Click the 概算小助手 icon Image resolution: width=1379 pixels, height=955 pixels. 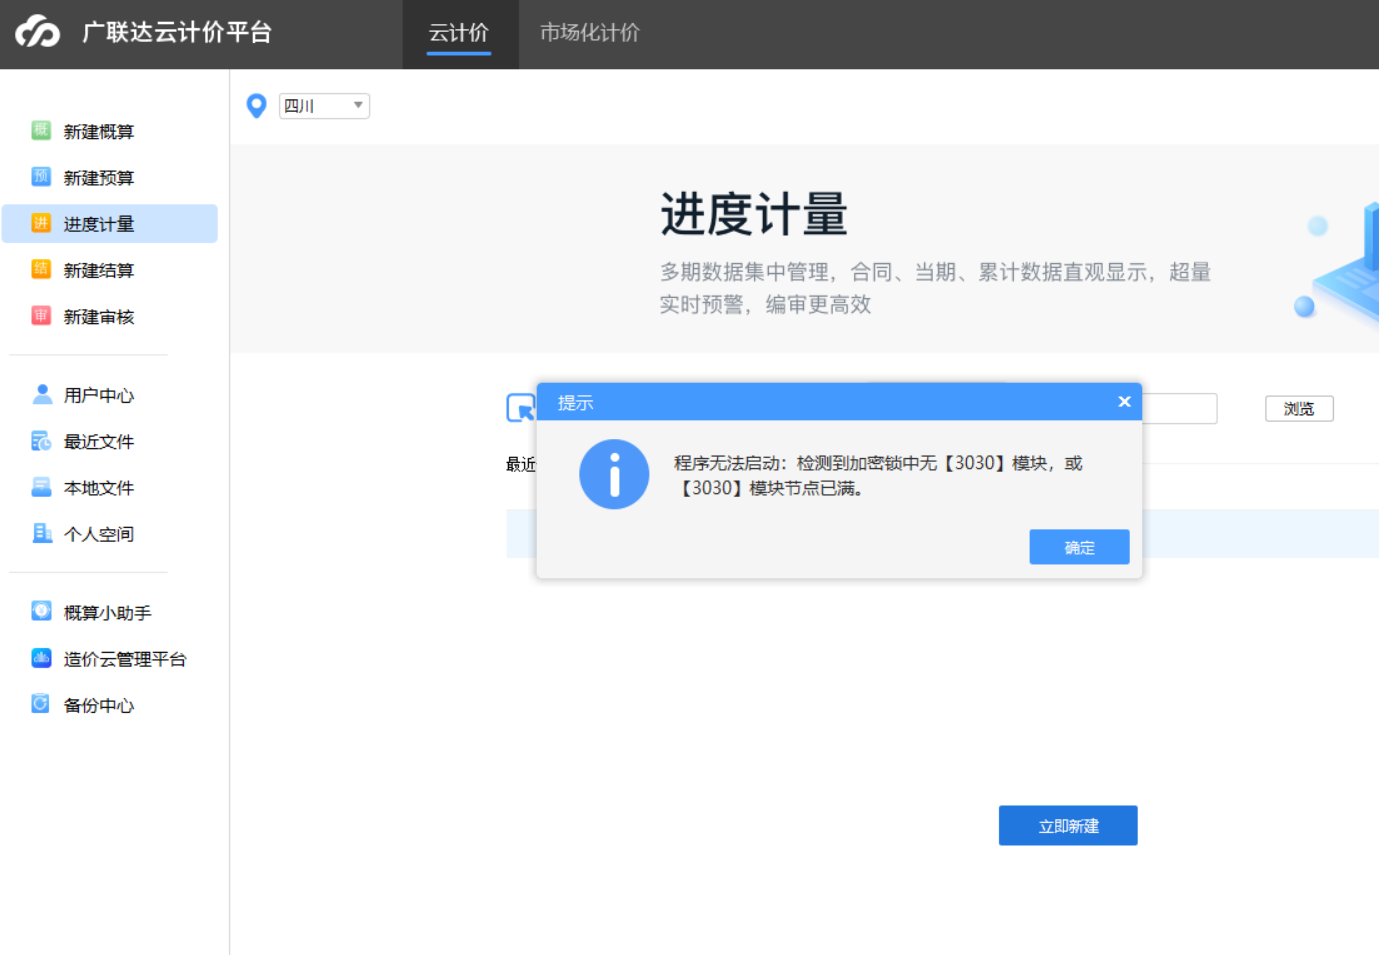[41, 611]
